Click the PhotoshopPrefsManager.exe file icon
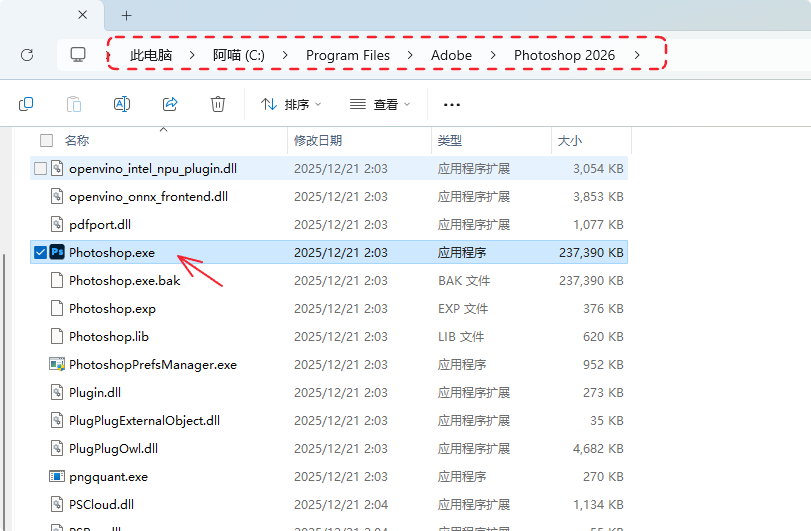This screenshot has width=811, height=531. (57, 365)
